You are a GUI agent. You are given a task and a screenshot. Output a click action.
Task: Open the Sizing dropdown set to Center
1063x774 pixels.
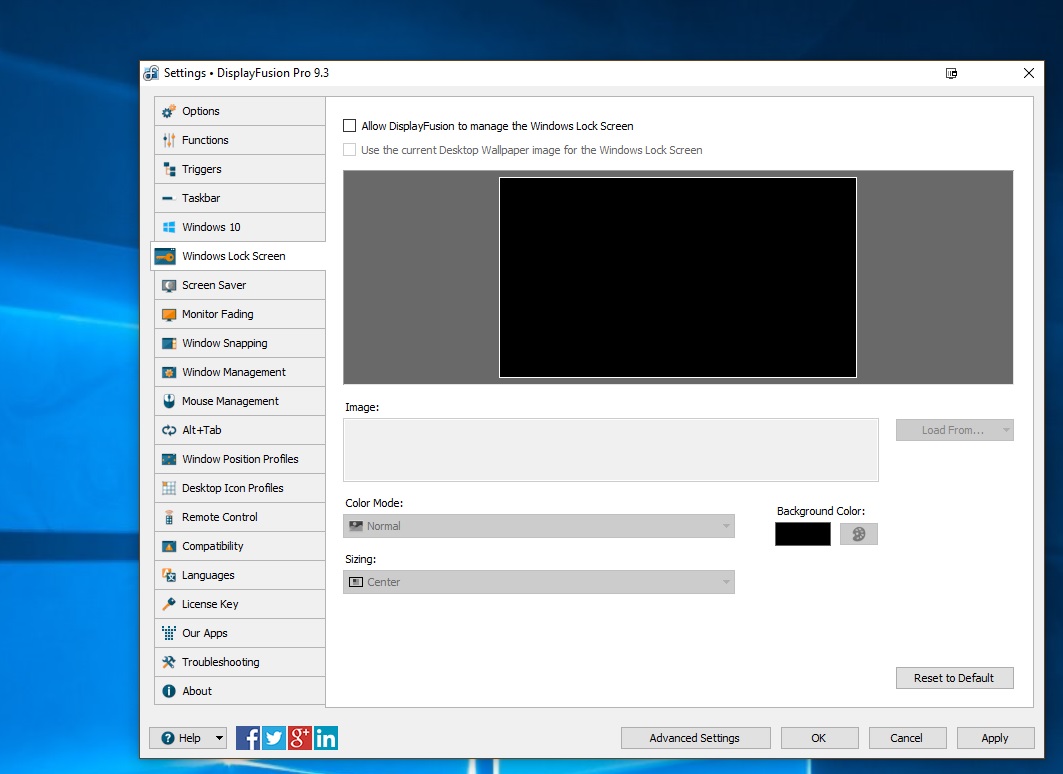[x=538, y=582]
